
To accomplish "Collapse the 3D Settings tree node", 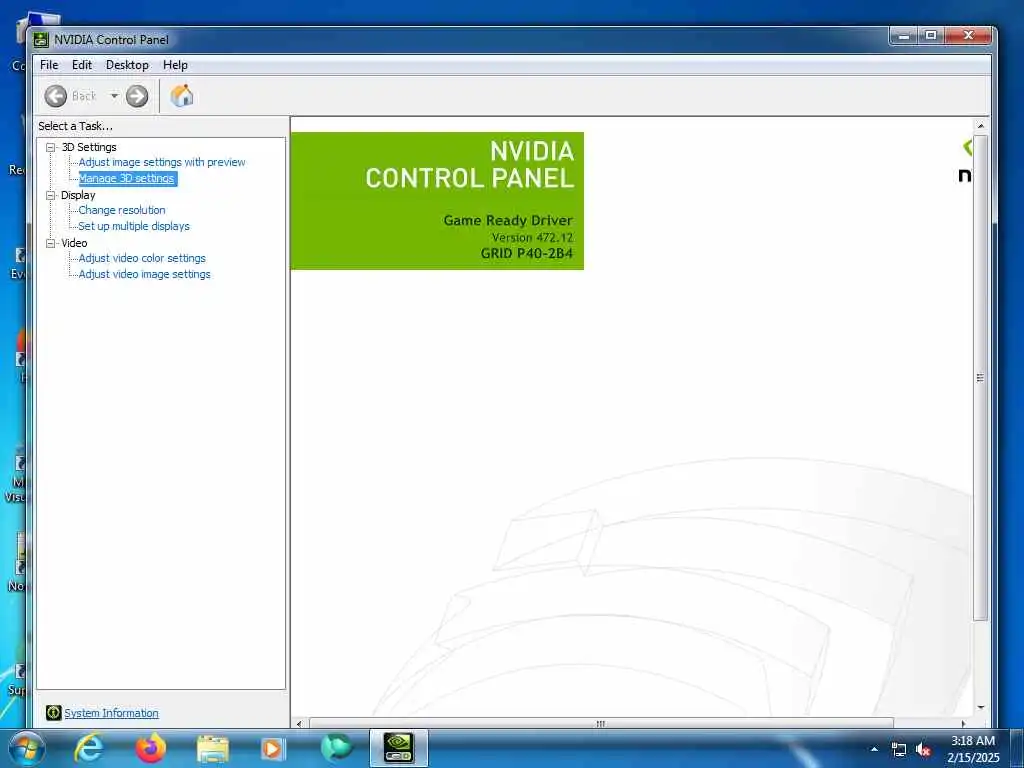I will tap(50, 148).
